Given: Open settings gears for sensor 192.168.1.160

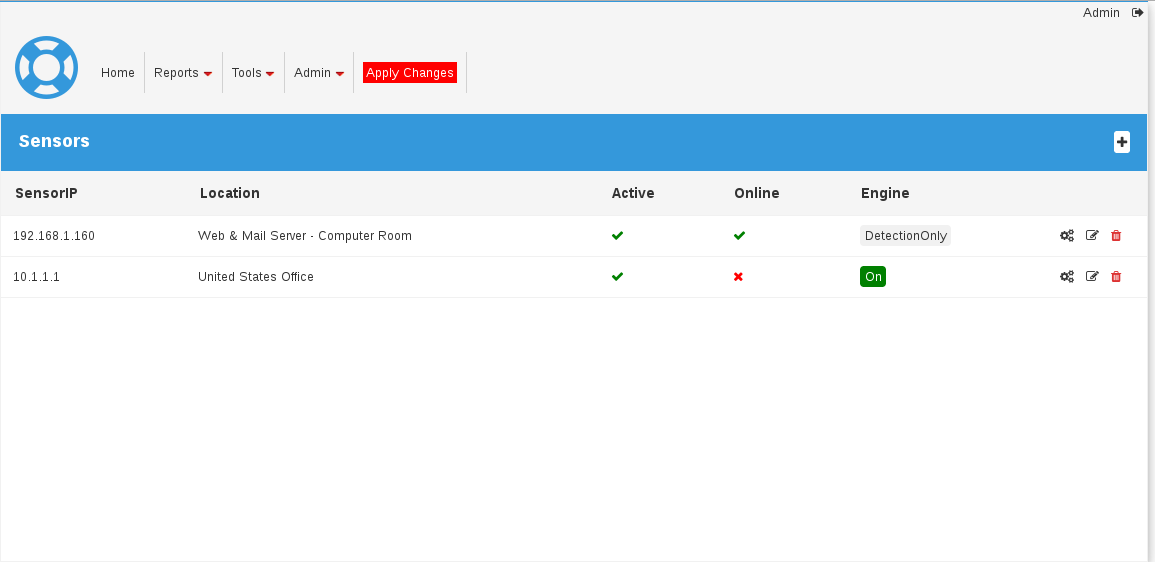Looking at the screenshot, I should pyautogui.click(x=1067, y=236).
